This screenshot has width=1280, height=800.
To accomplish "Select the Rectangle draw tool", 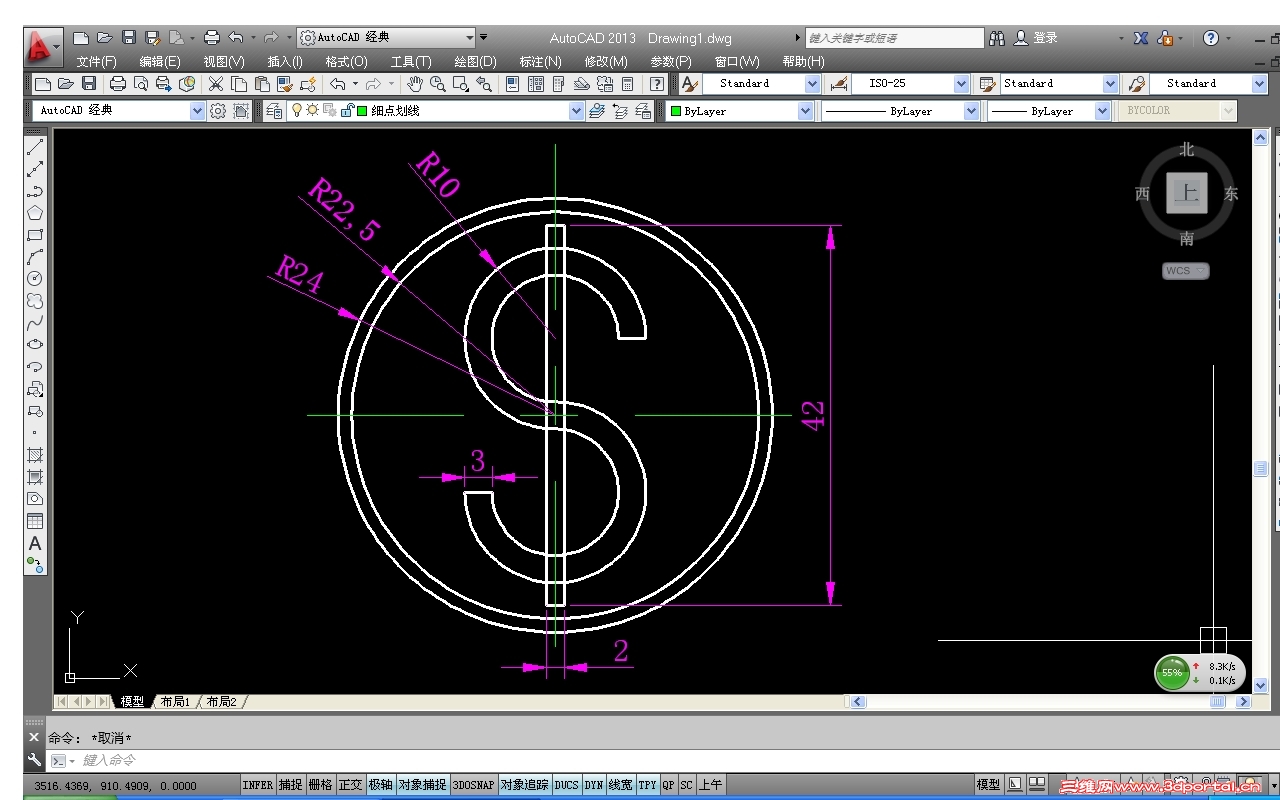I will click(35, 235).
